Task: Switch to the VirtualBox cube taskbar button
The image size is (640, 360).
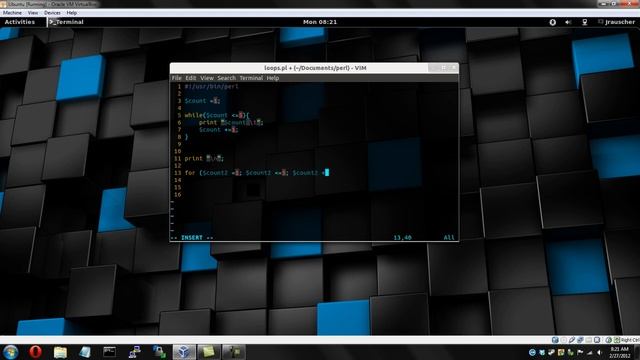Action: [184, 352]
